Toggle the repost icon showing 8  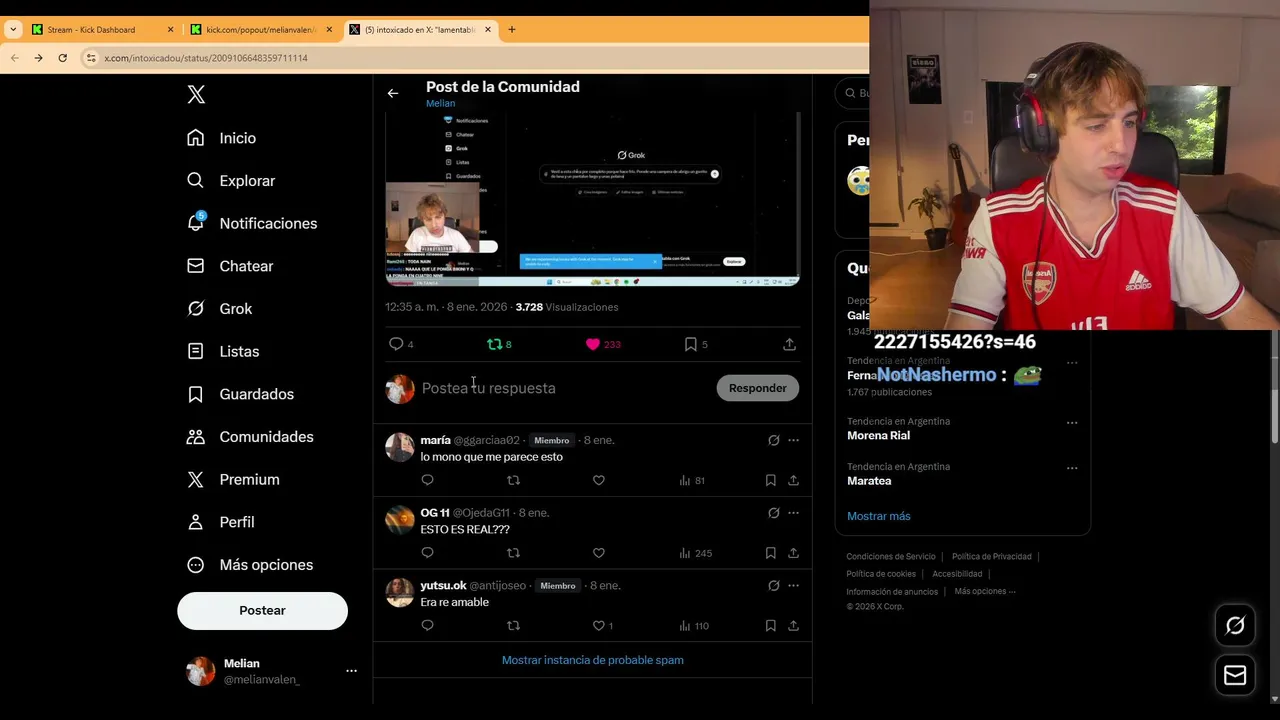pos(499,344)
